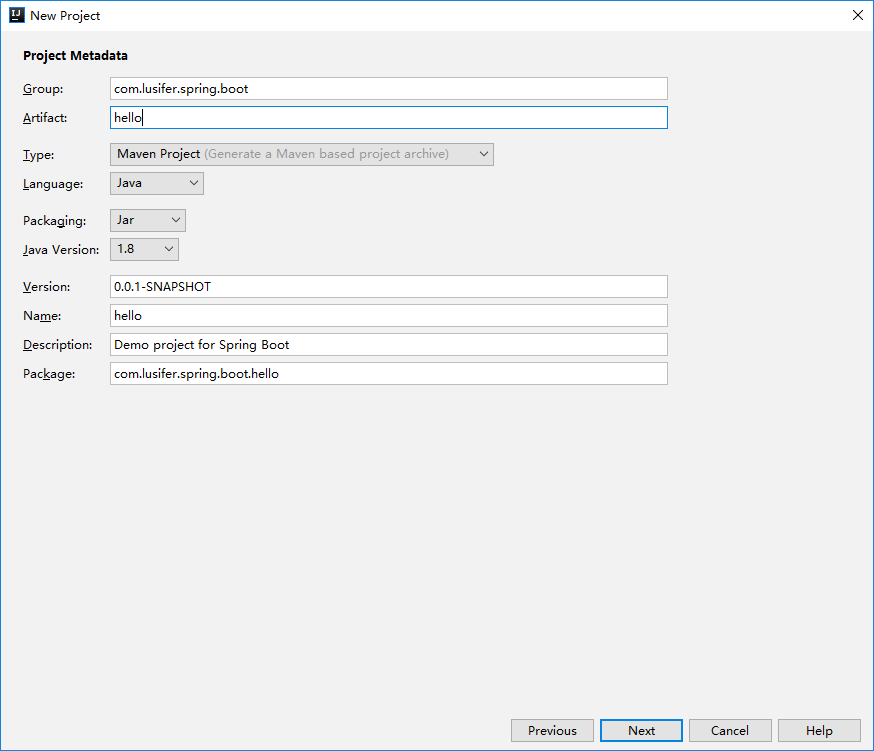
Task: Focus the Artifact input containing hello
Action: [388, 118]
